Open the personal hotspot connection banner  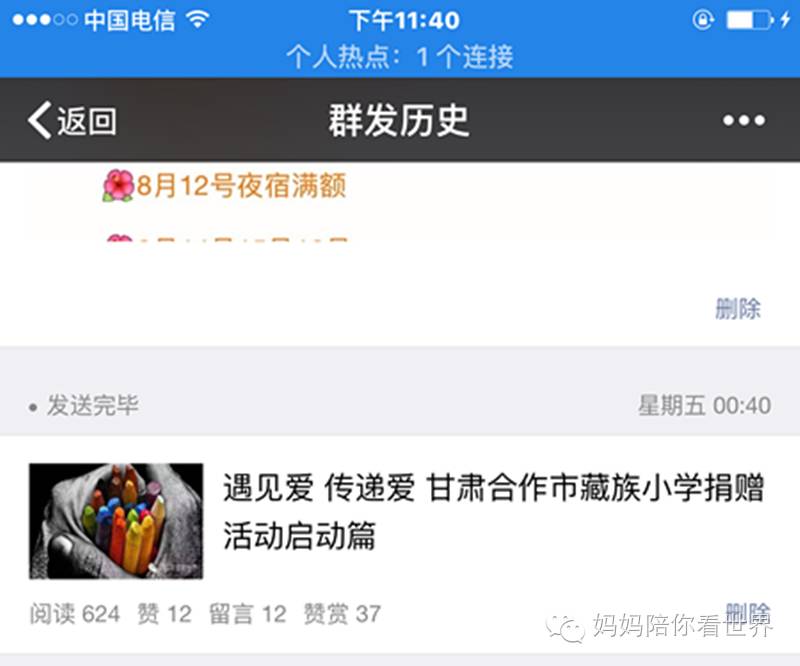400,56
